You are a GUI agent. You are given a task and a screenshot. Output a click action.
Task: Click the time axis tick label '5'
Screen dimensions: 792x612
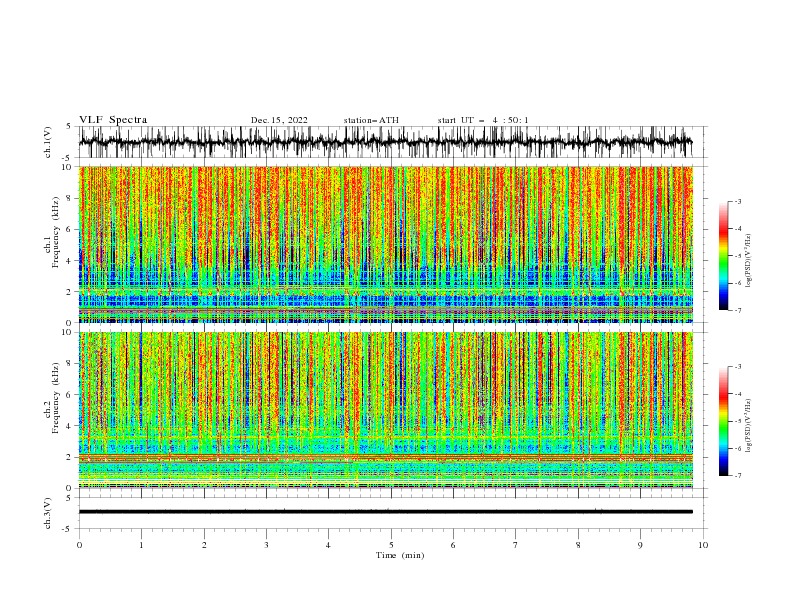click(391, 545)
